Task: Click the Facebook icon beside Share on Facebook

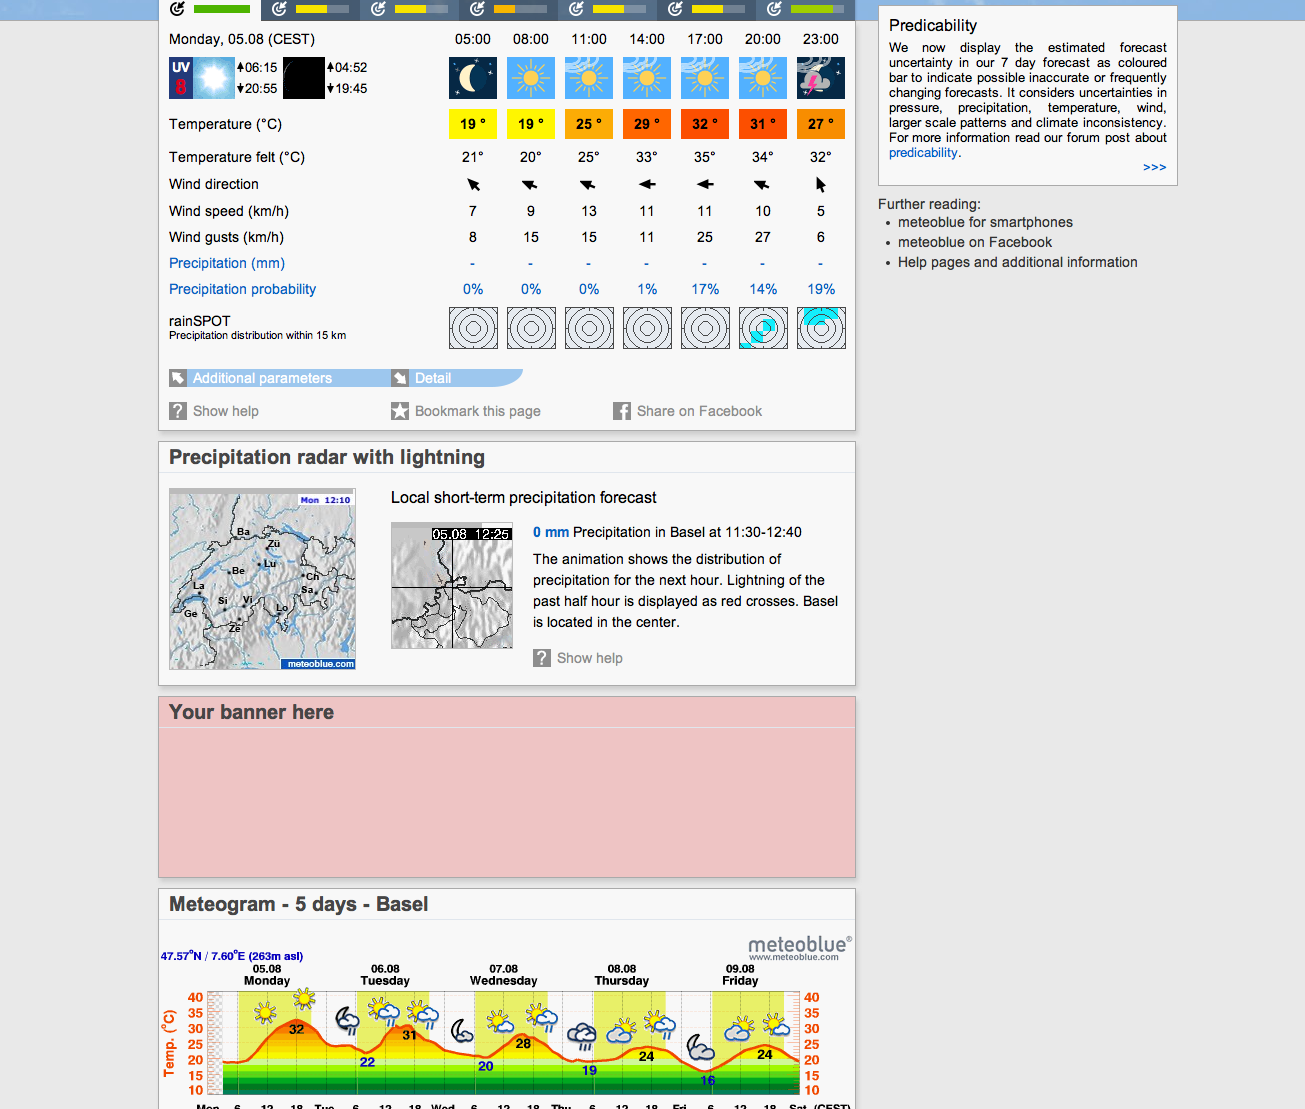Action: tap(622, 411)
